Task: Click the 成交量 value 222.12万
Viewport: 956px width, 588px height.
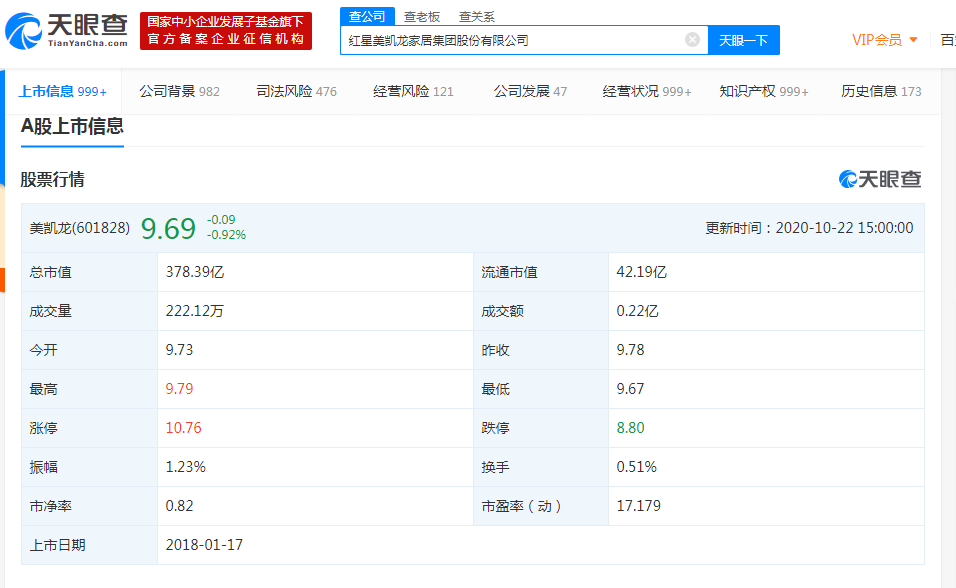Action: (194, 311)
